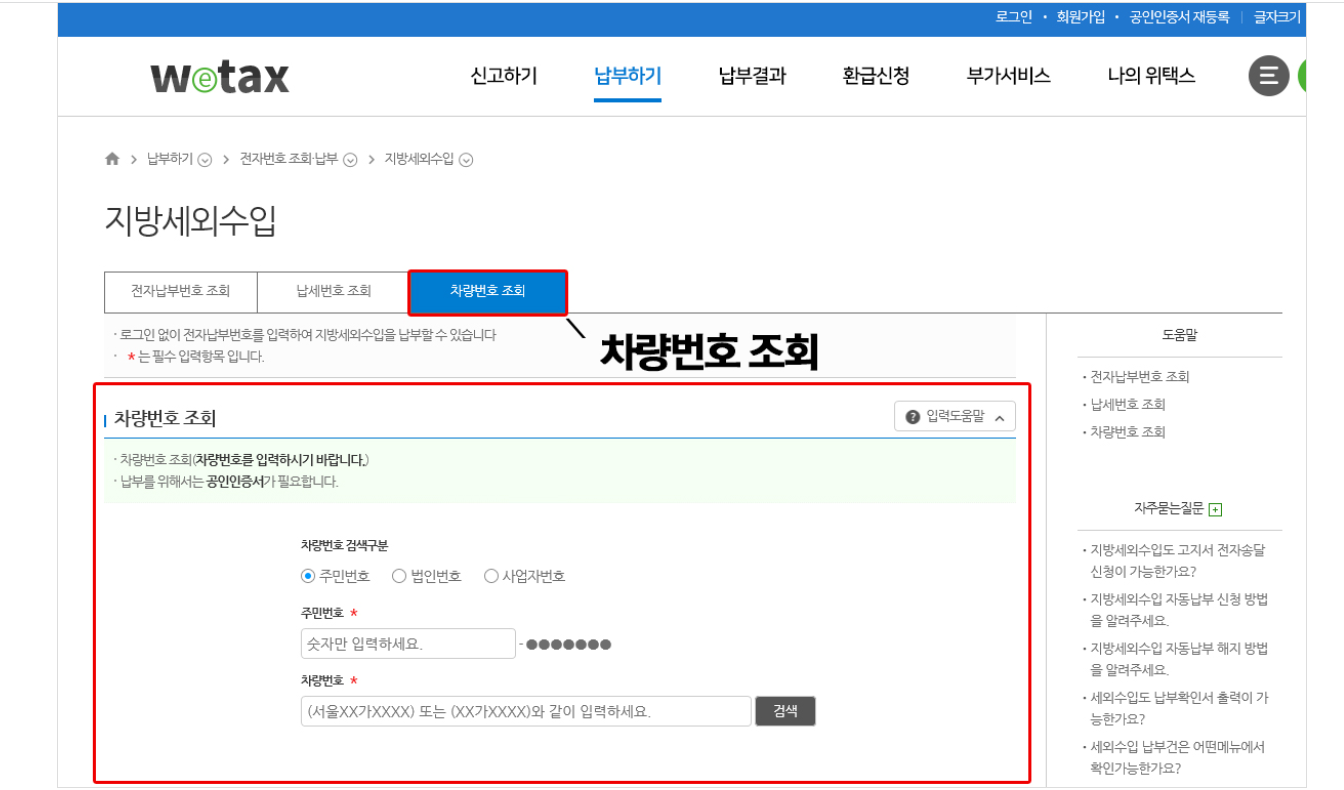
Task: Click the 로그인 link
Action: pos(1014,17)
